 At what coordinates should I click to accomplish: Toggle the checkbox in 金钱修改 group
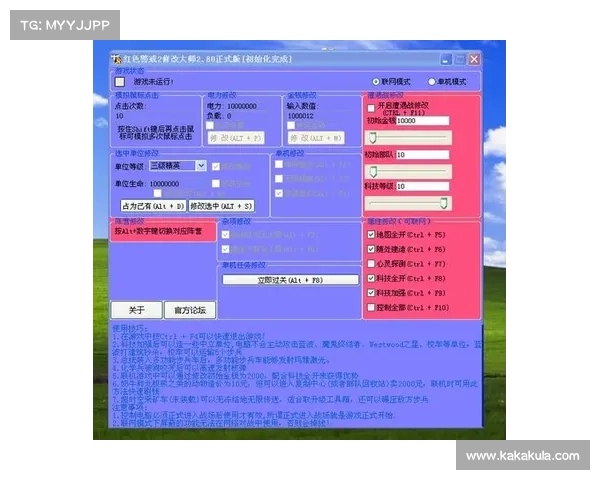point(291,126)
